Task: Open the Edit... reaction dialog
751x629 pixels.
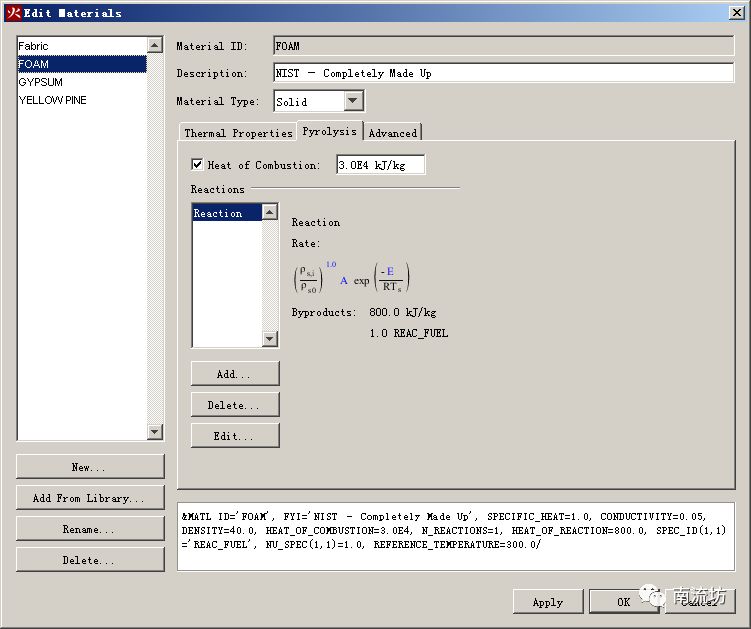Action: pos(234,436)
